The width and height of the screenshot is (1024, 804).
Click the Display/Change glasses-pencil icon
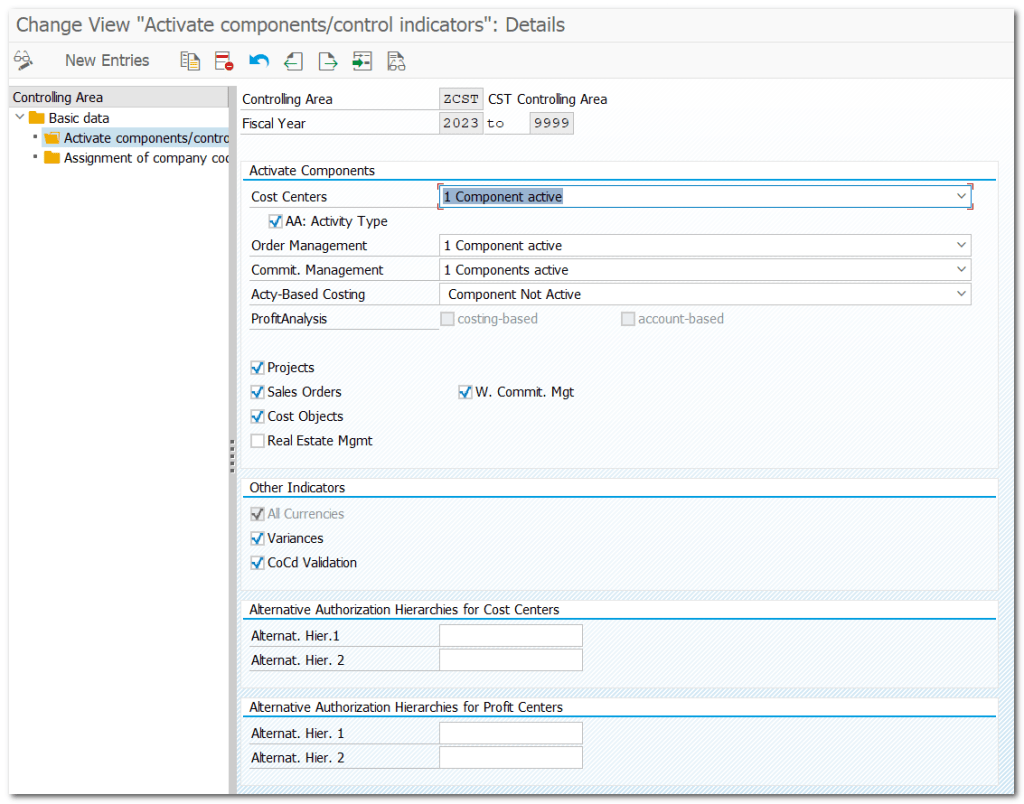coord(24,61)
